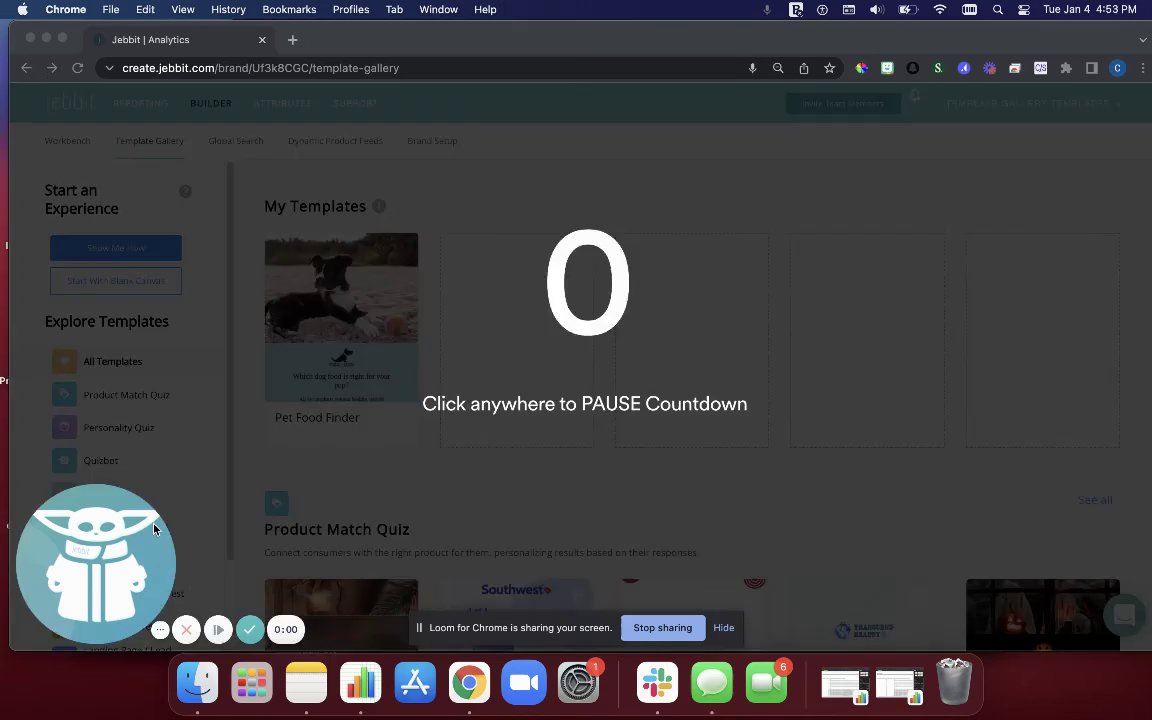Click the help icon beside Start an Experience
This screenshot has height=720, width=1152.
[185, 191]
